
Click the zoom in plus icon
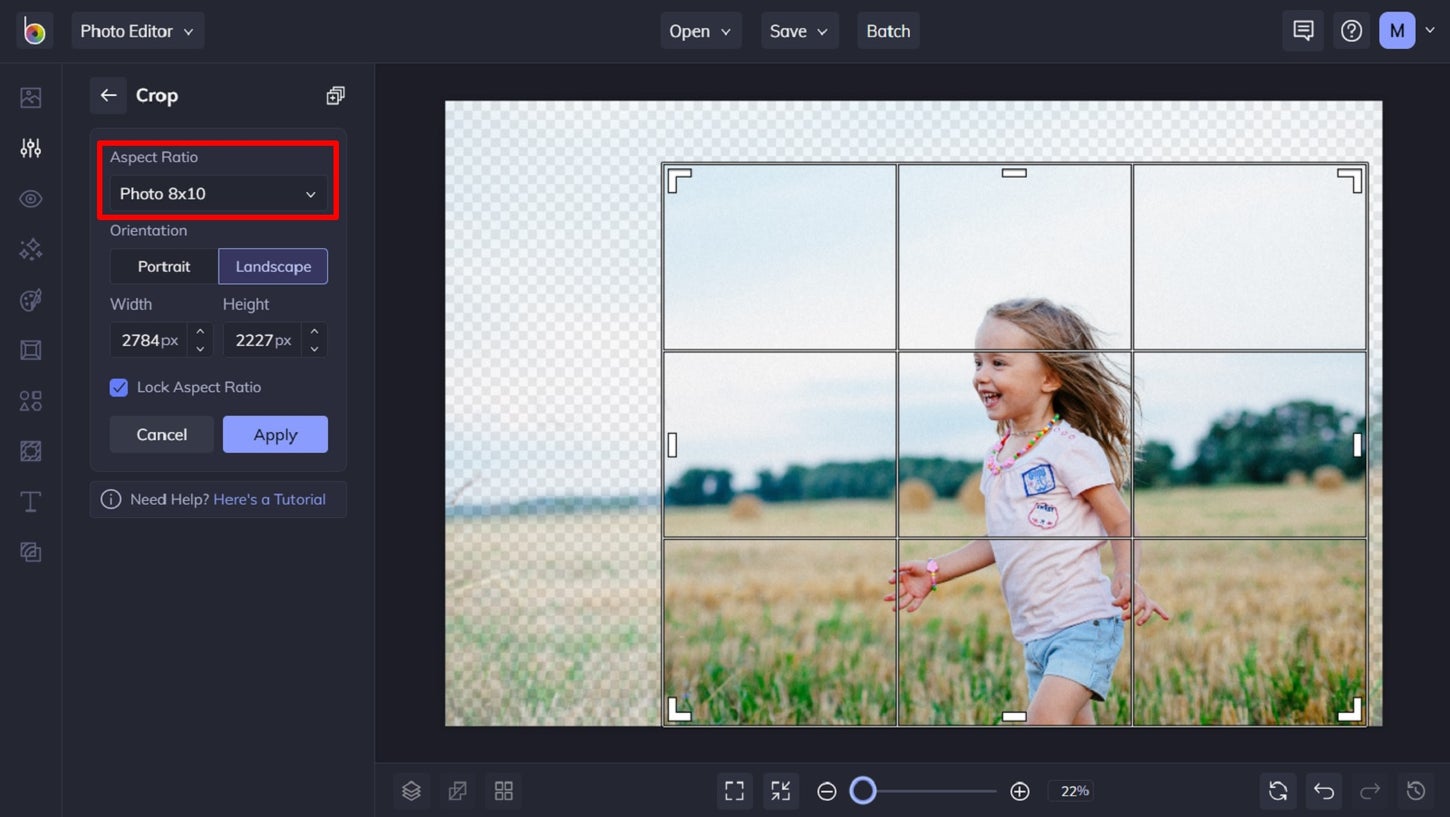(1019, 791)
